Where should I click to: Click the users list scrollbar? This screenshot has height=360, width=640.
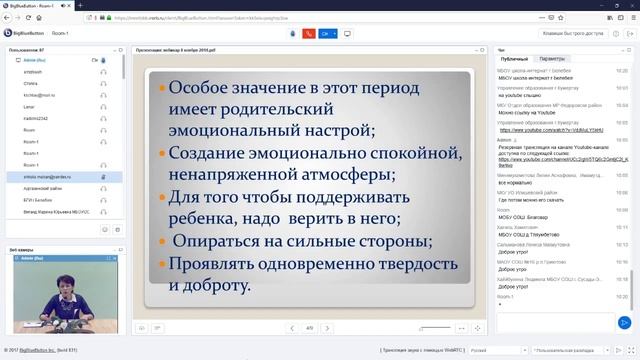click(x=123, y=67)
